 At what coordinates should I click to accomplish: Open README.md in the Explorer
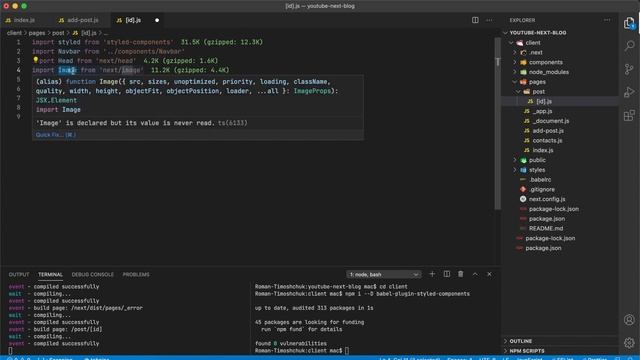click(546, 229)
